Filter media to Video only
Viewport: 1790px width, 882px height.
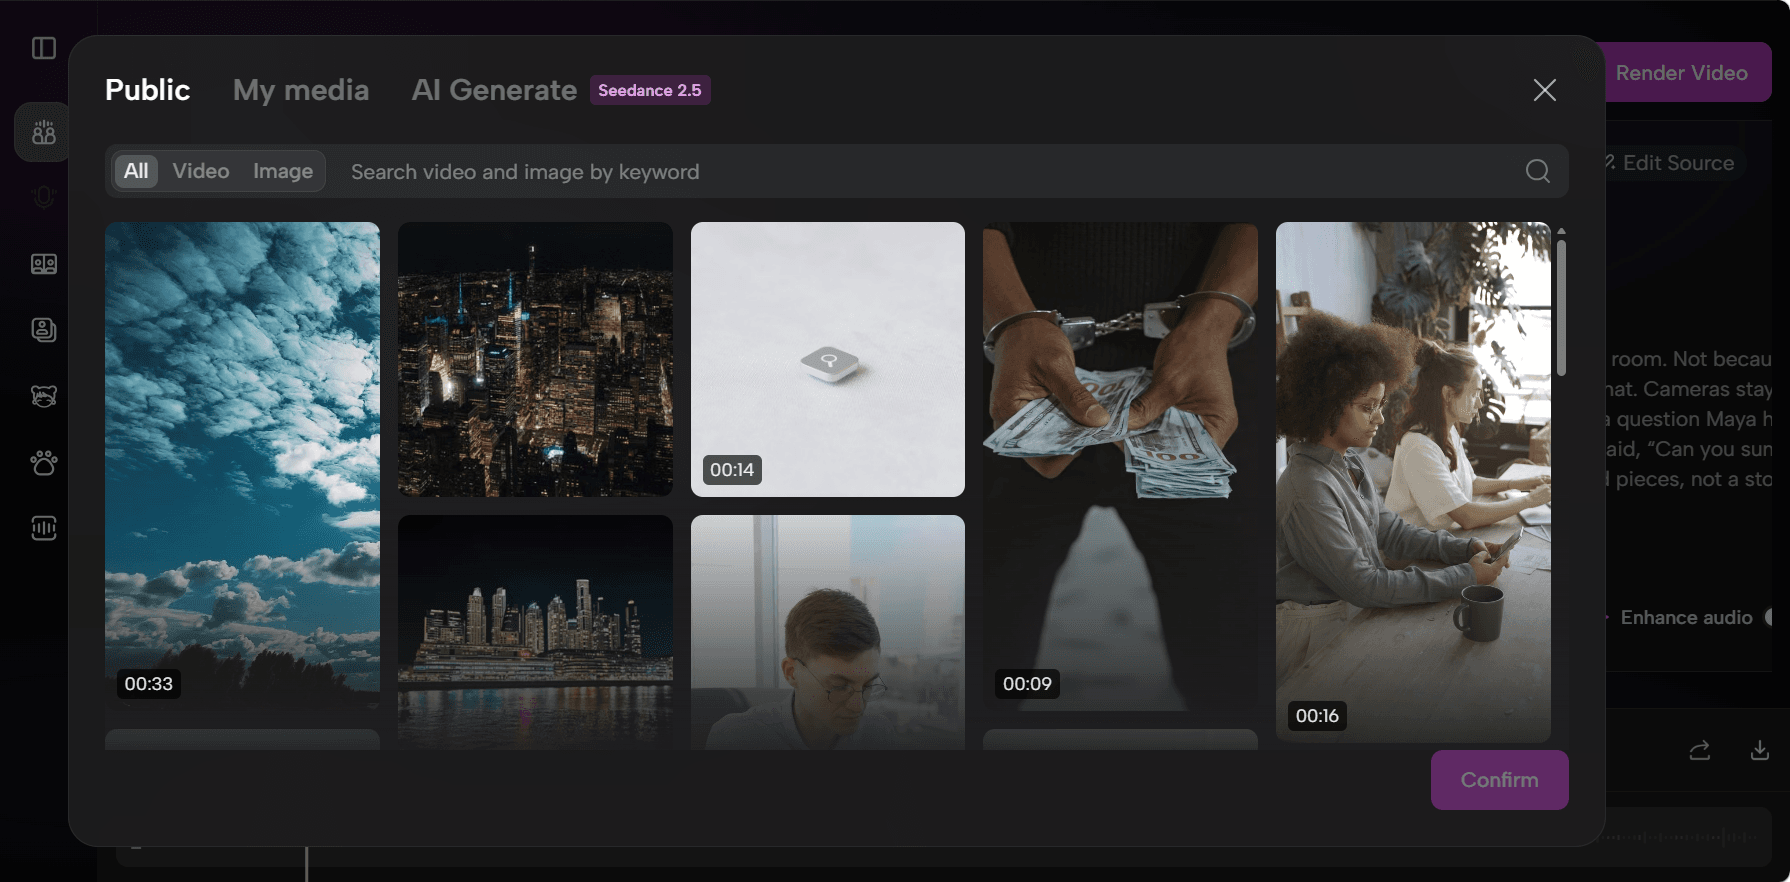(x=201, y=171)
